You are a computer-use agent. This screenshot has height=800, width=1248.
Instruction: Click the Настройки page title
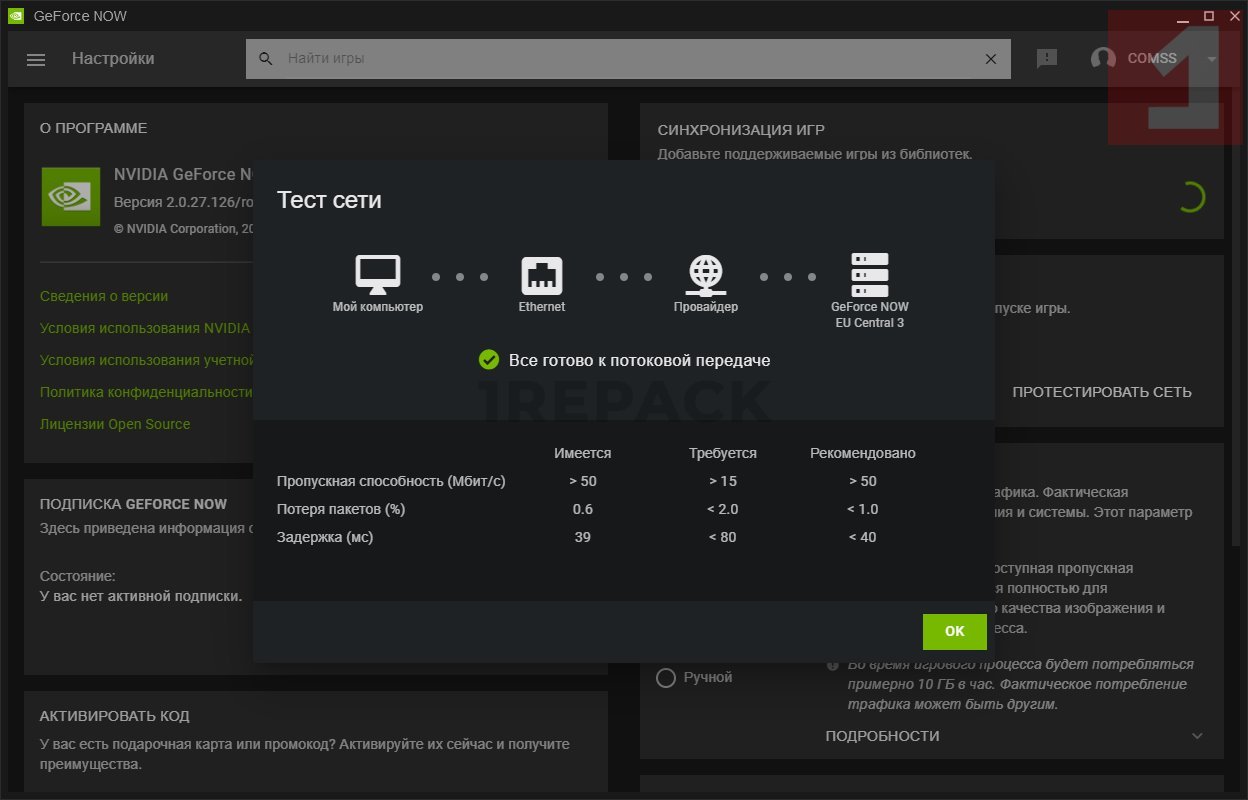113,59
